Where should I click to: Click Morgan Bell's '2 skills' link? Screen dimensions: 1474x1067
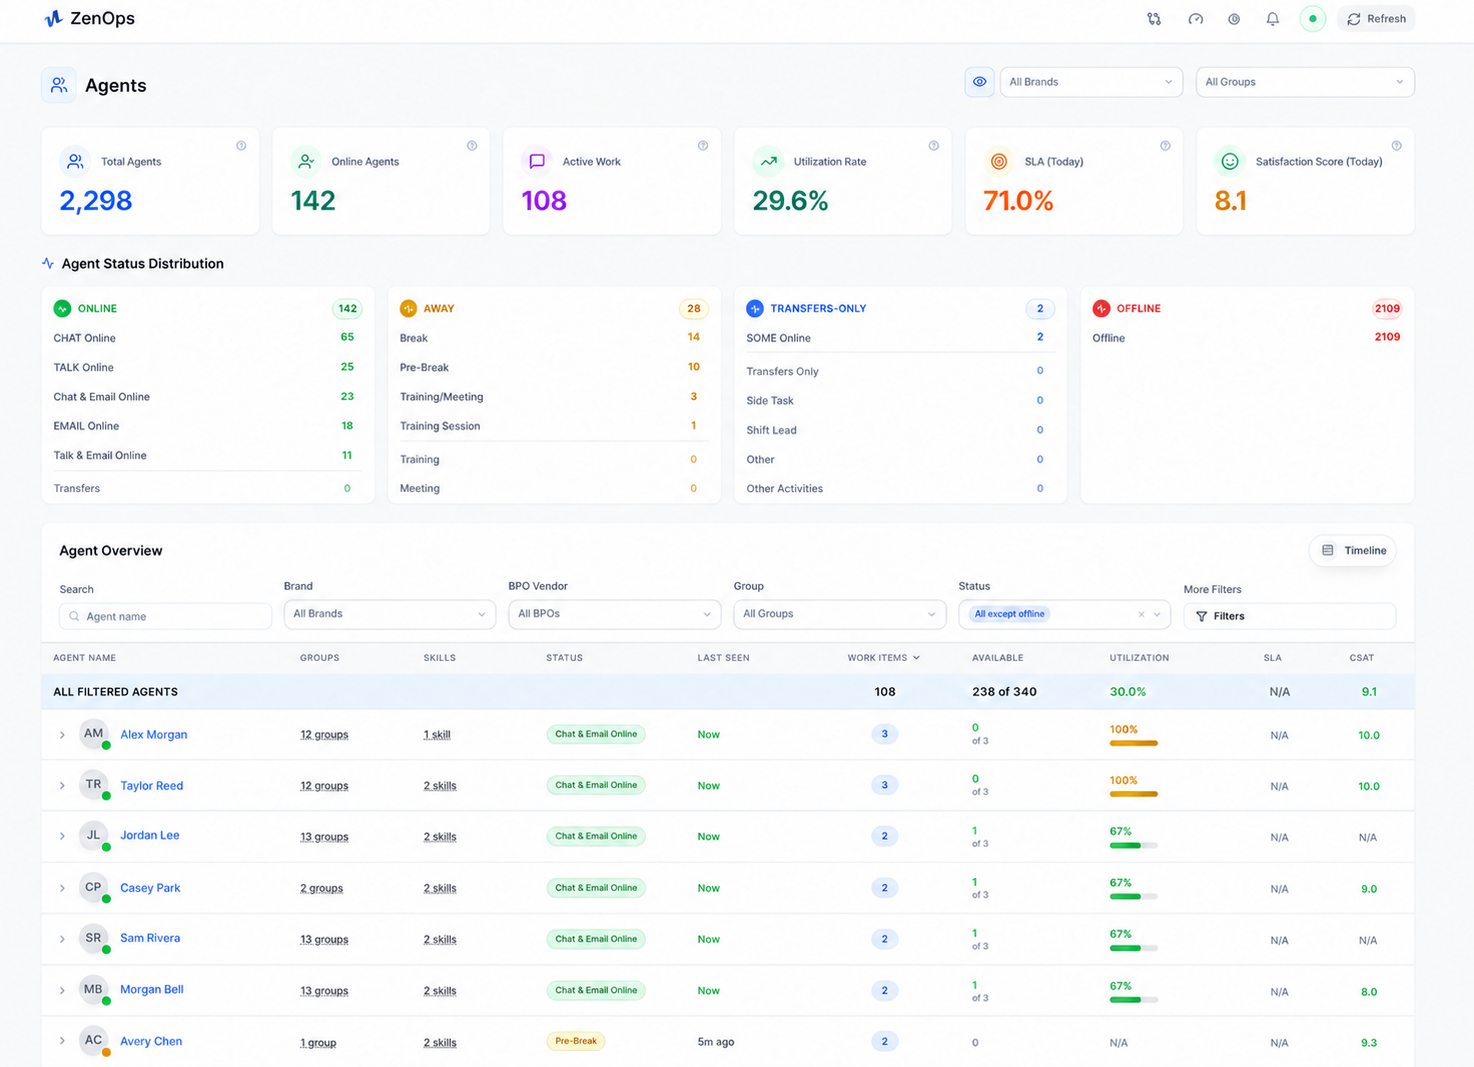coord(440,991)
